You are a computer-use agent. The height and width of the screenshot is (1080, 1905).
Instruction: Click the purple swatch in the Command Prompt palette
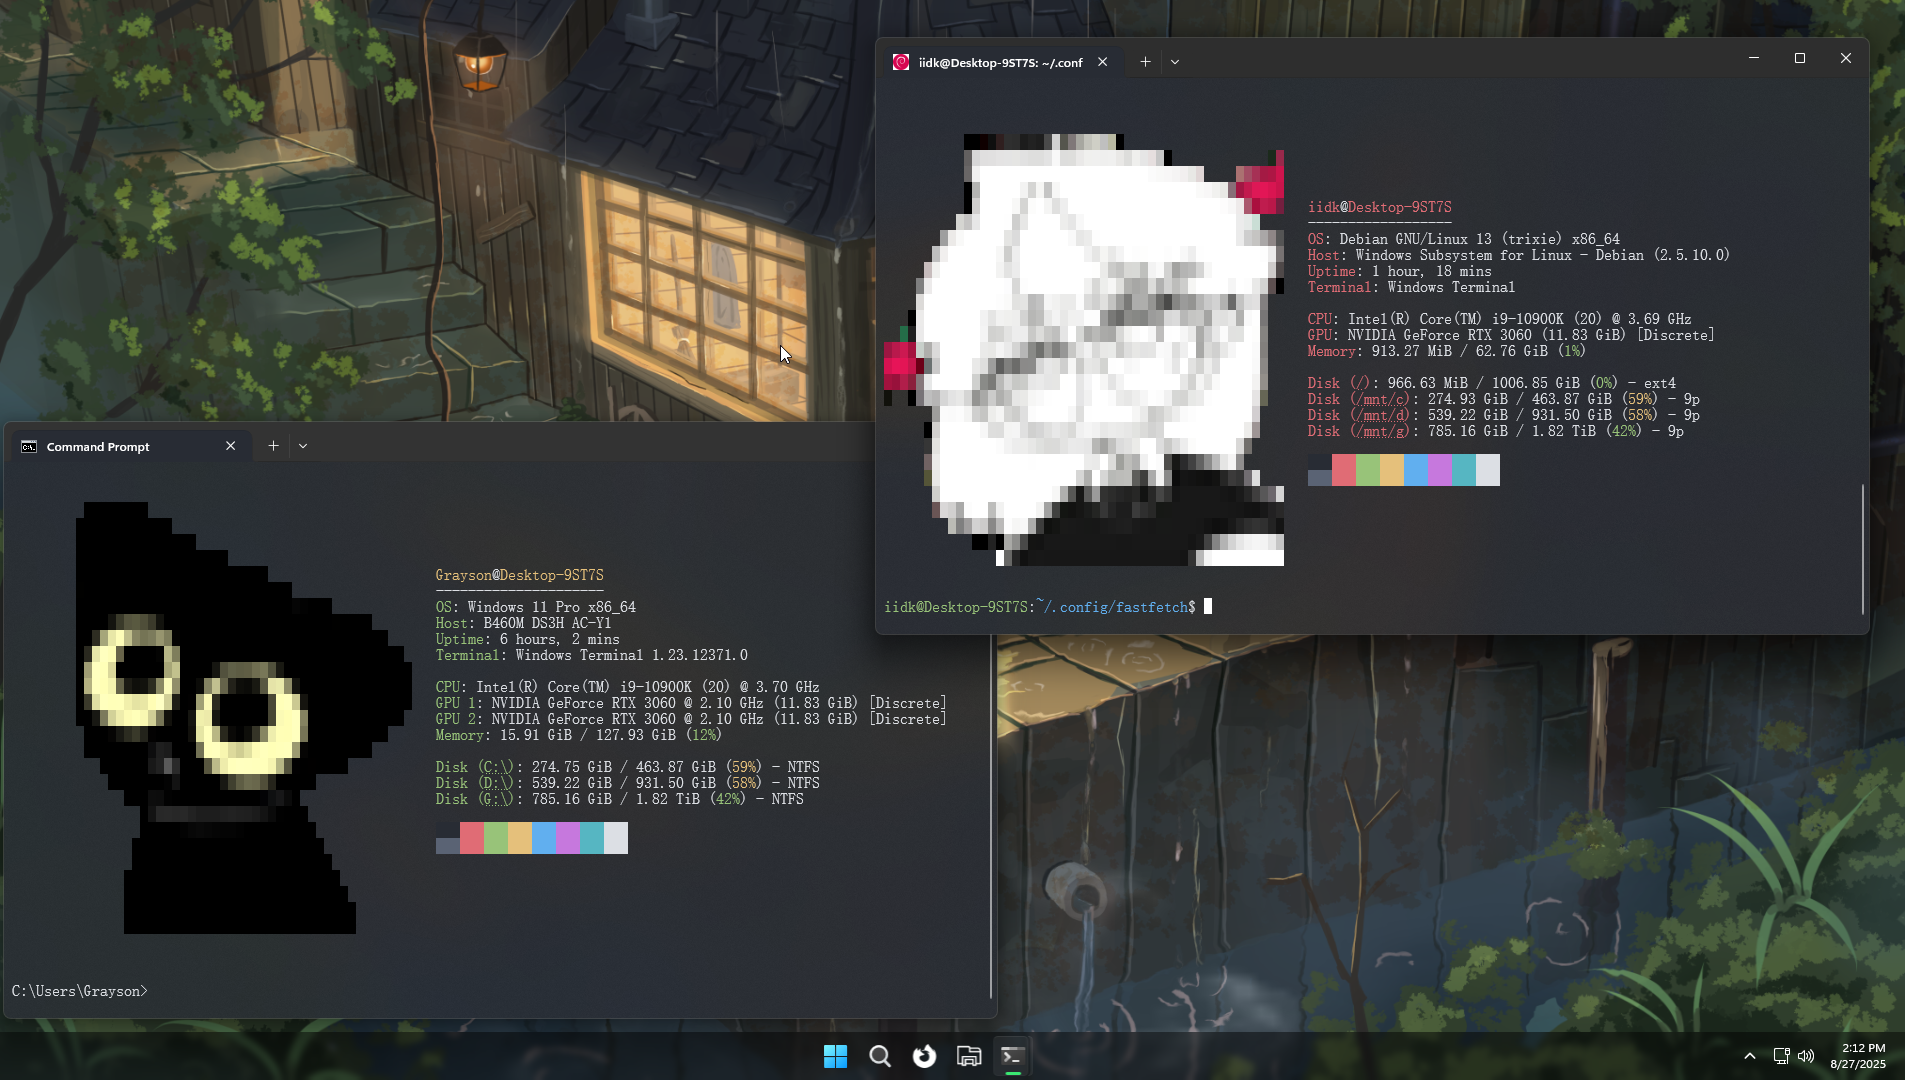(568, 838)
